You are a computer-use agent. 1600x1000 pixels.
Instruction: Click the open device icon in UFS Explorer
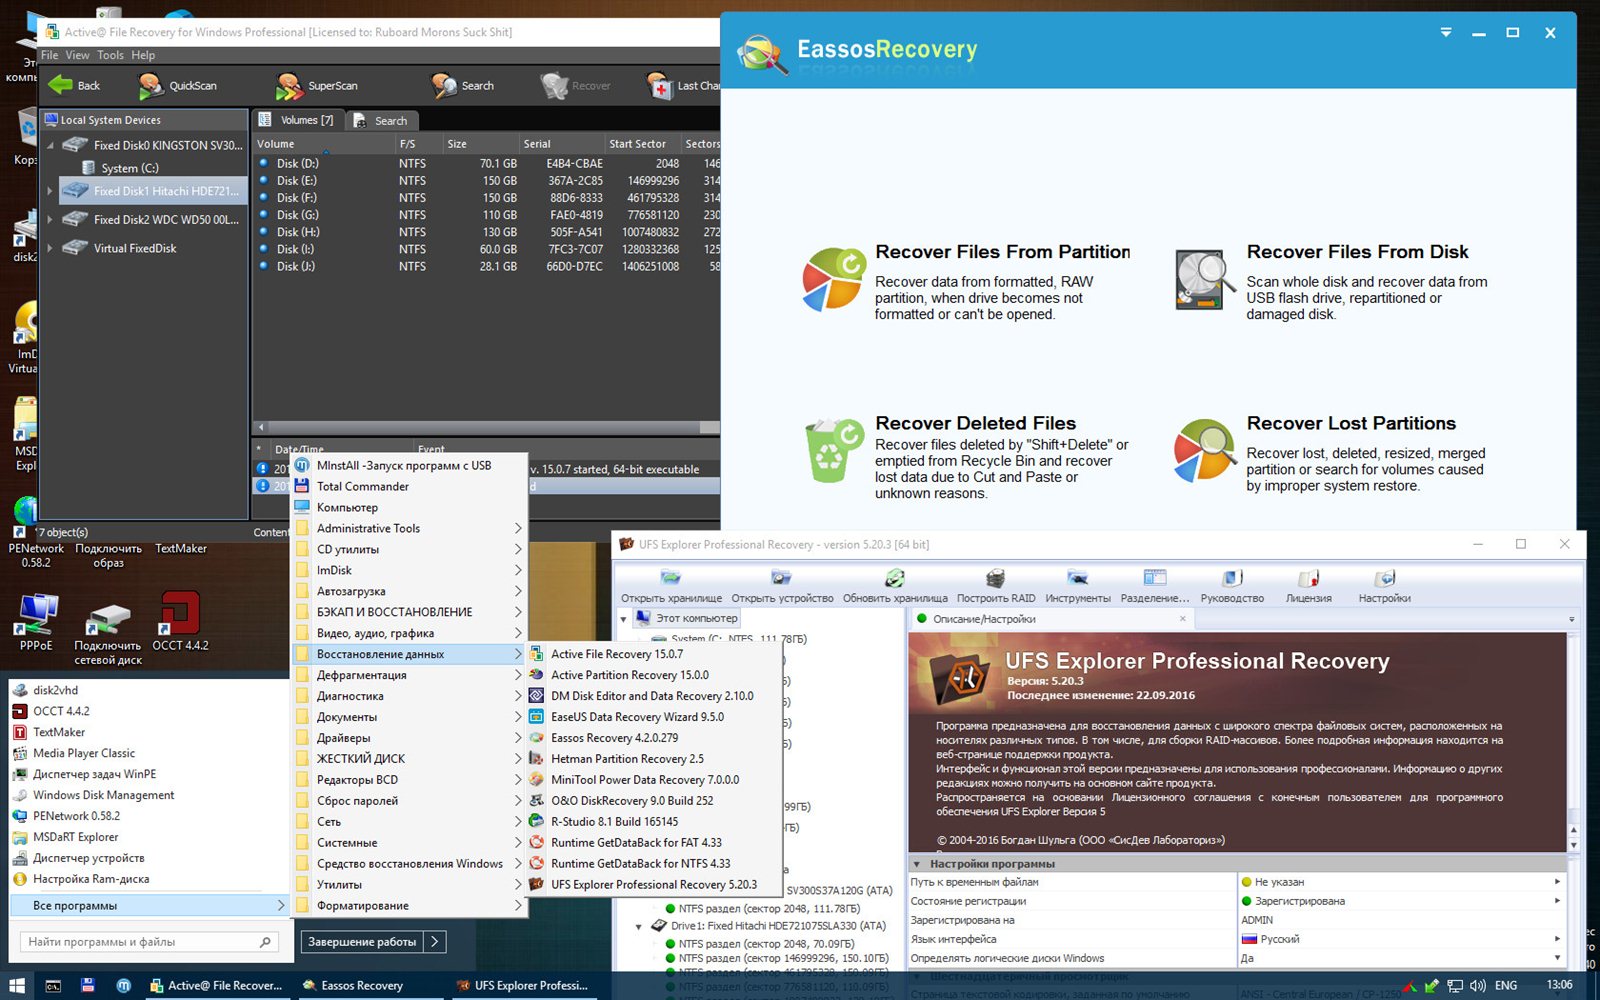781,578
